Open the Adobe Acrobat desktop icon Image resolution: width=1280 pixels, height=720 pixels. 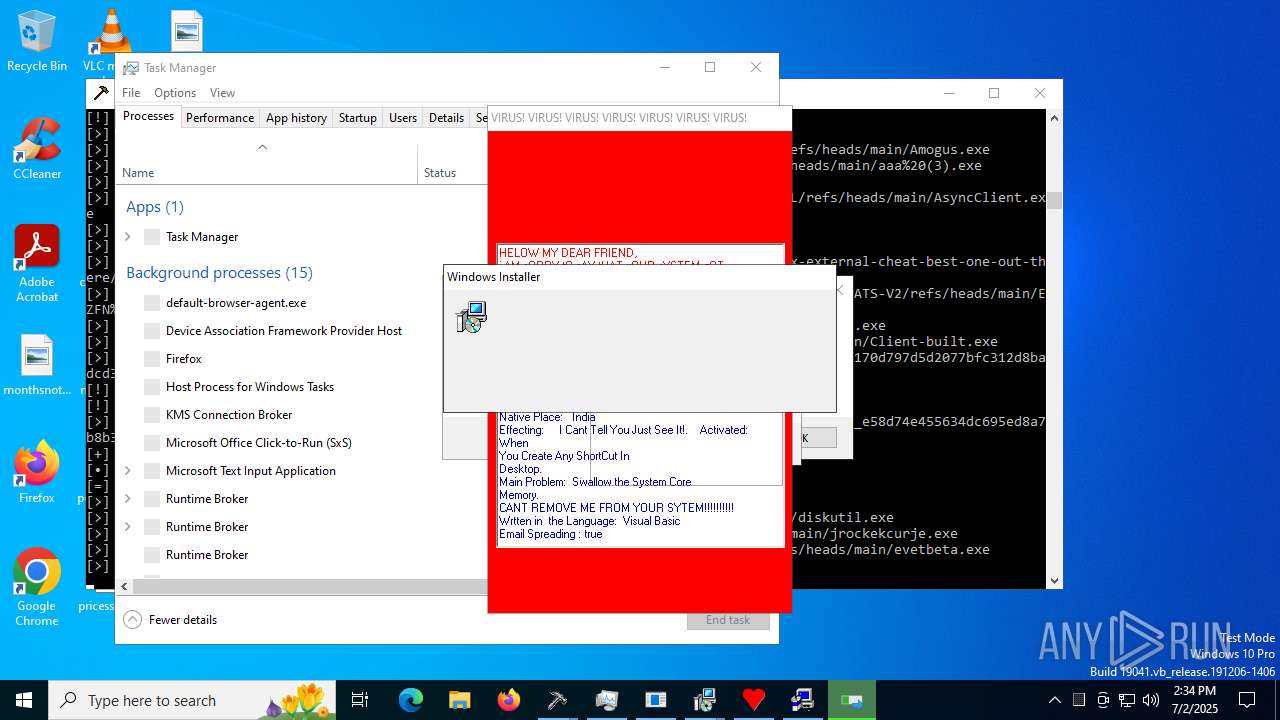(x=37, y=264)
